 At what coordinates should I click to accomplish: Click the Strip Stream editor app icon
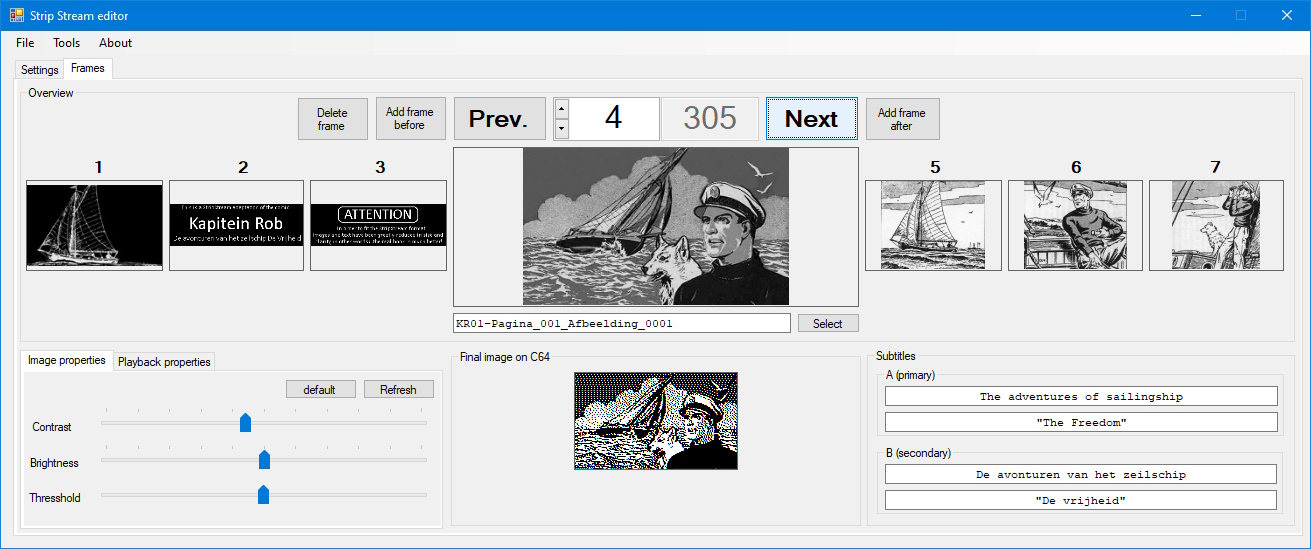(17, 15)
